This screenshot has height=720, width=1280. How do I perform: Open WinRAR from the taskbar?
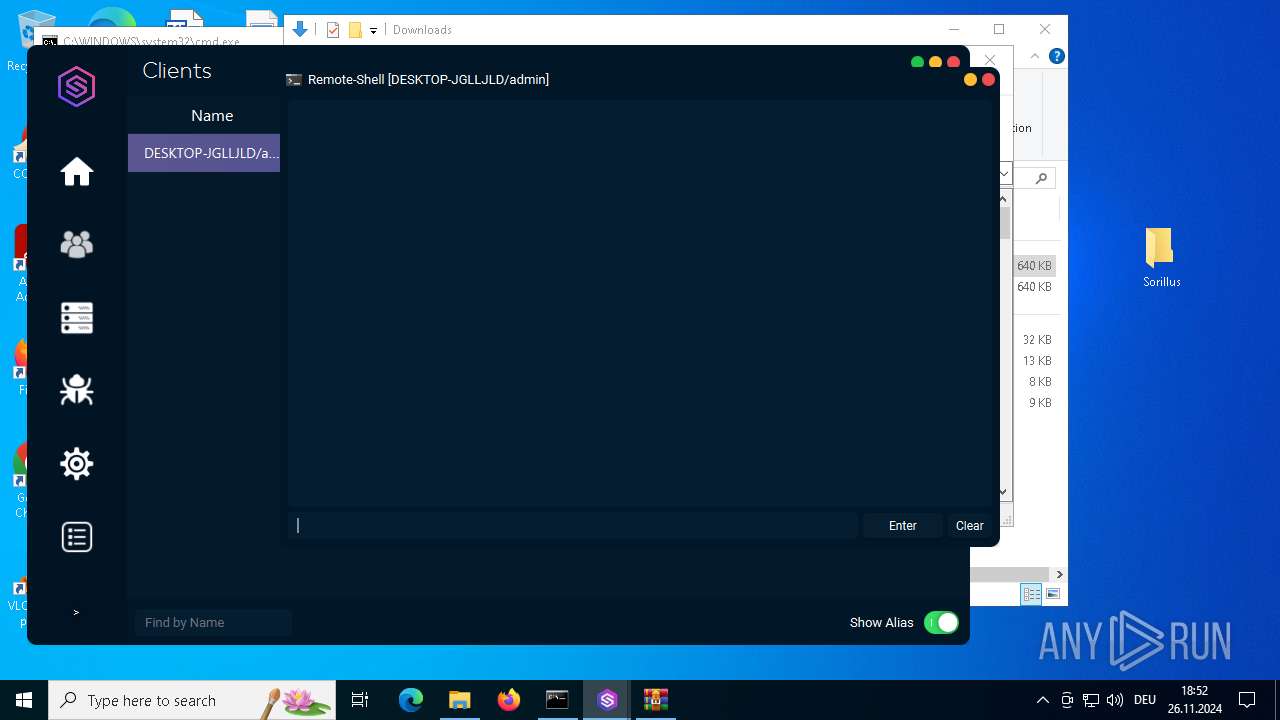656,700
